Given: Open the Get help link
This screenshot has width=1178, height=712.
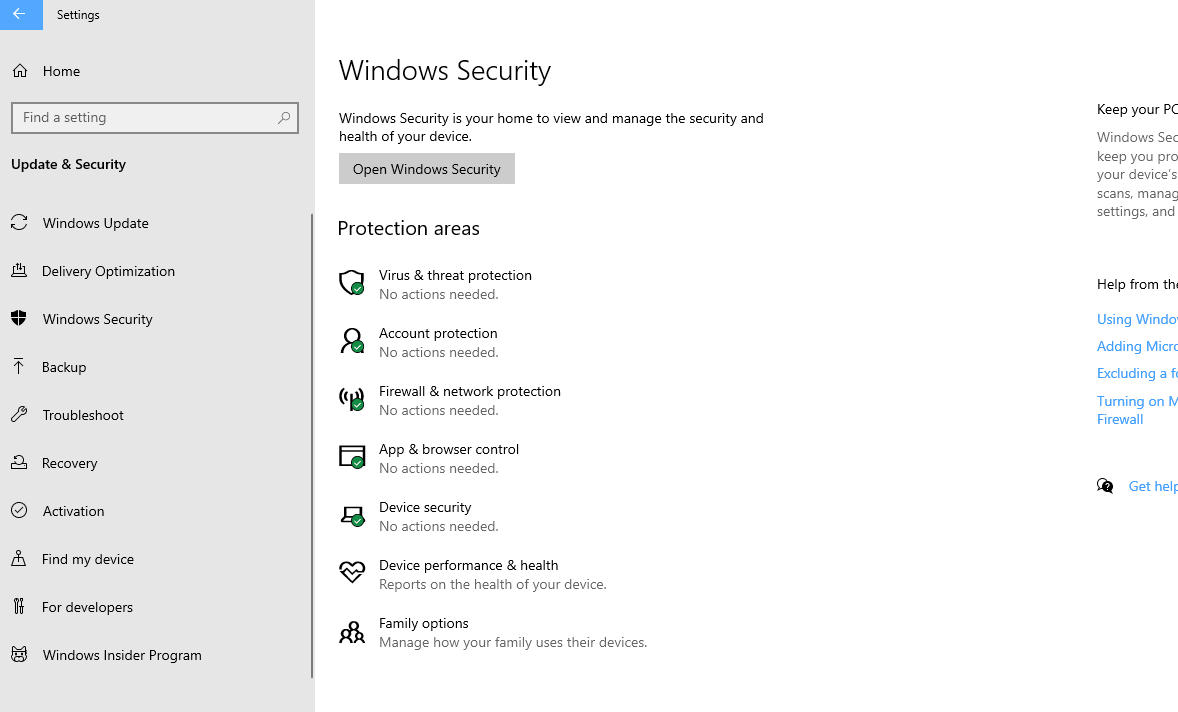Looking at the screenshot, I should pos(1152,486).
